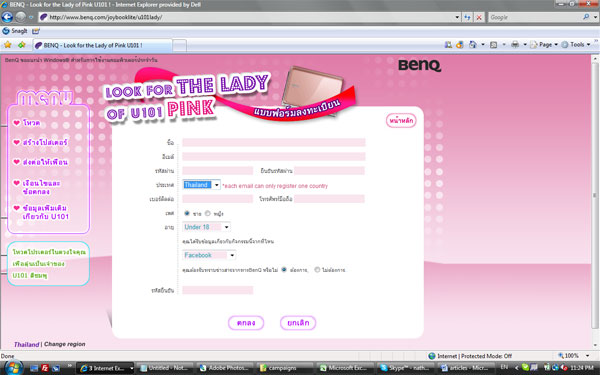
Task: Click the Feeds icon in command bar
Action: point(494,45)
